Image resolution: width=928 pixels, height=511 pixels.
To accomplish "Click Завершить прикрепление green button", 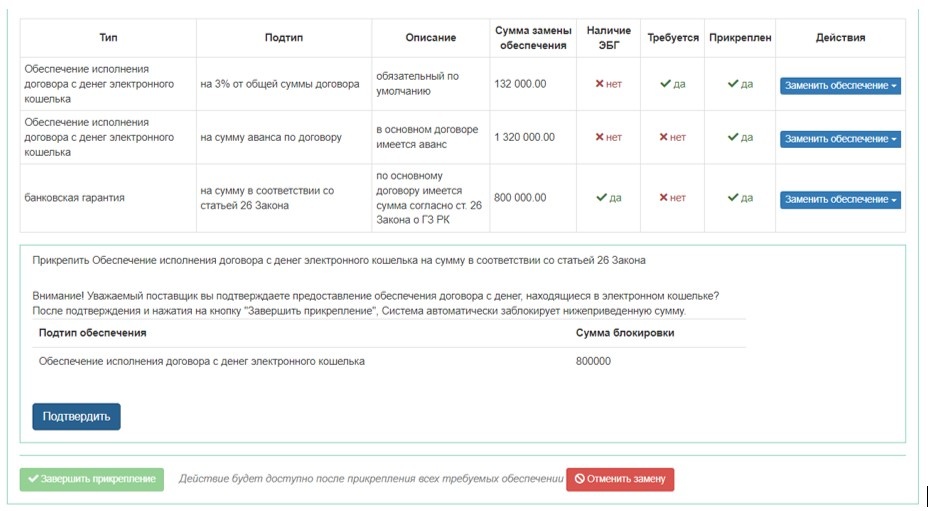I will click(x=90, y=479).
